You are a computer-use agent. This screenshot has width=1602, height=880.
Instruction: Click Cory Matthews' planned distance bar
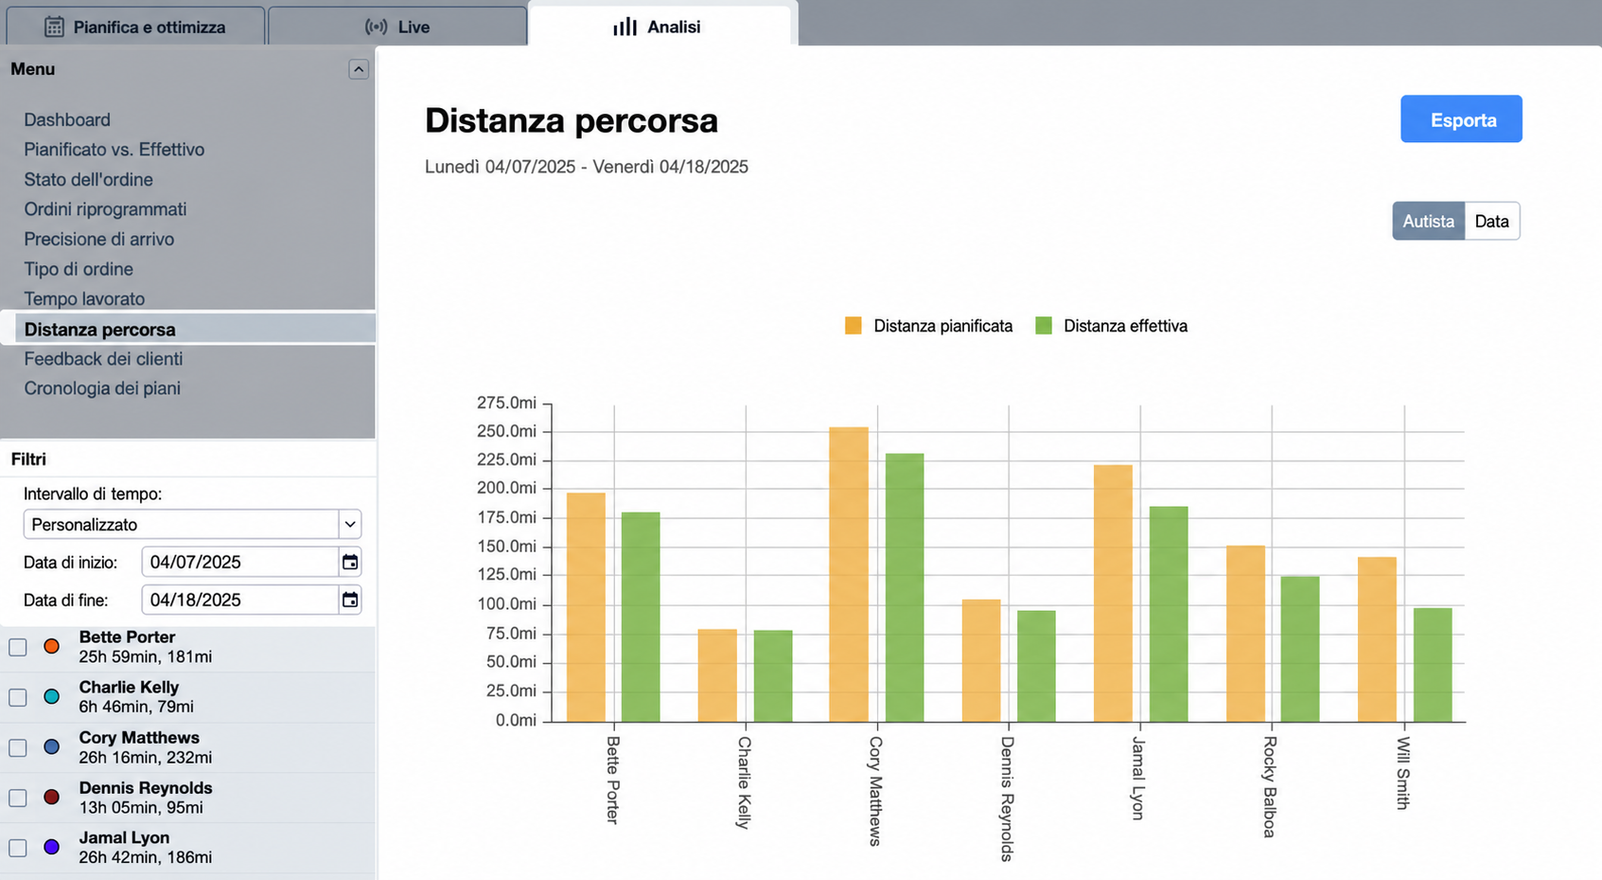click(849, 575)
